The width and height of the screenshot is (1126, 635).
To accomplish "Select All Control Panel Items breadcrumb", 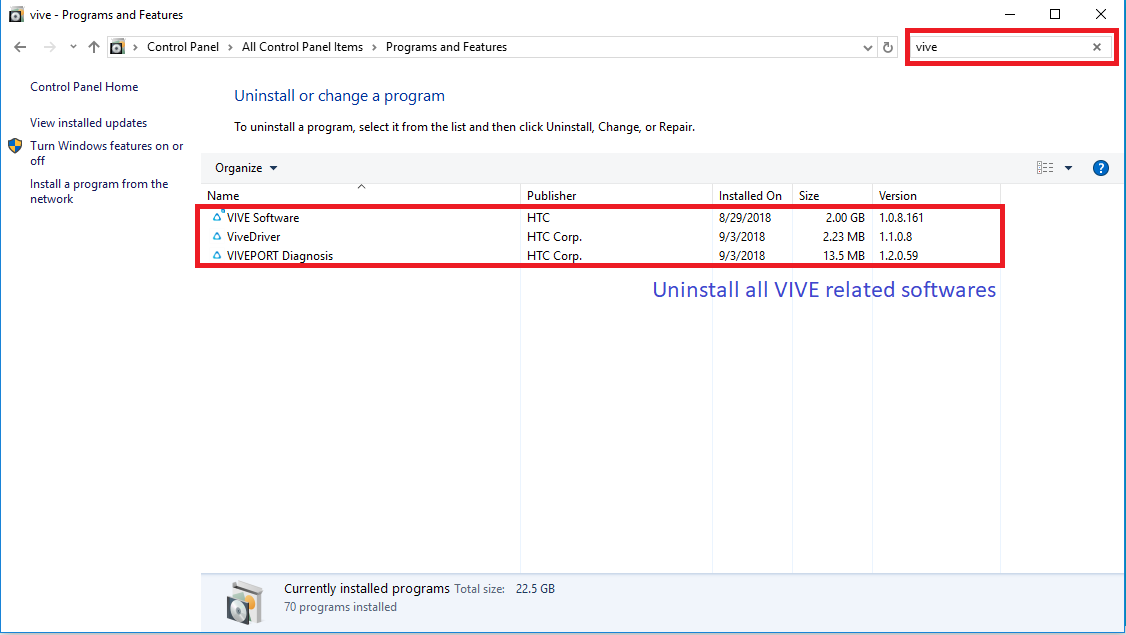I will [x=302, y=47].
